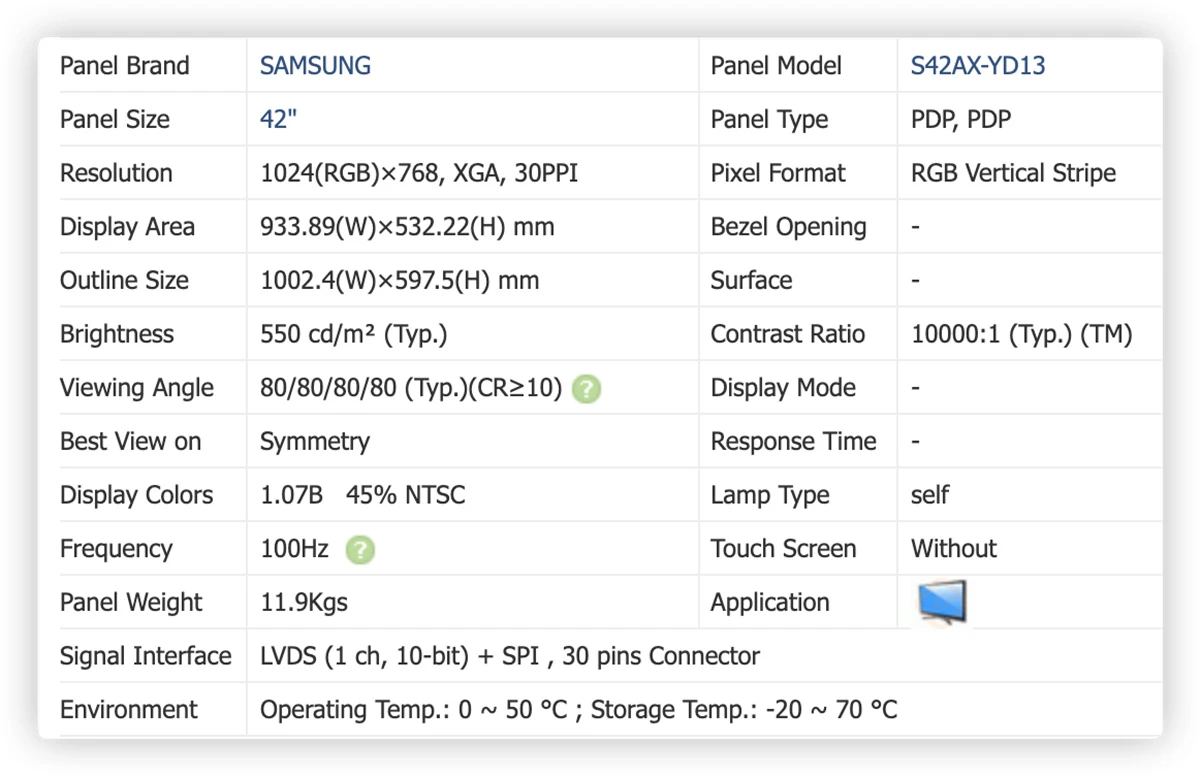Click the Environment label

[x=129, y=710]
